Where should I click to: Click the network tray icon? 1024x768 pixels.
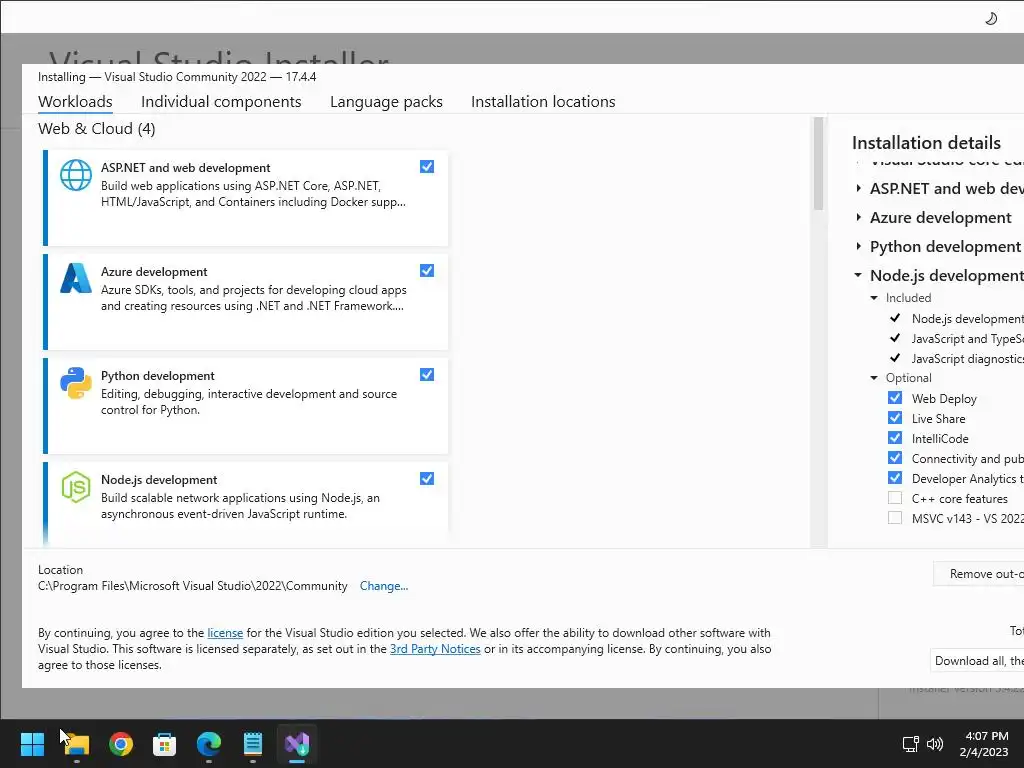[910, 743]
